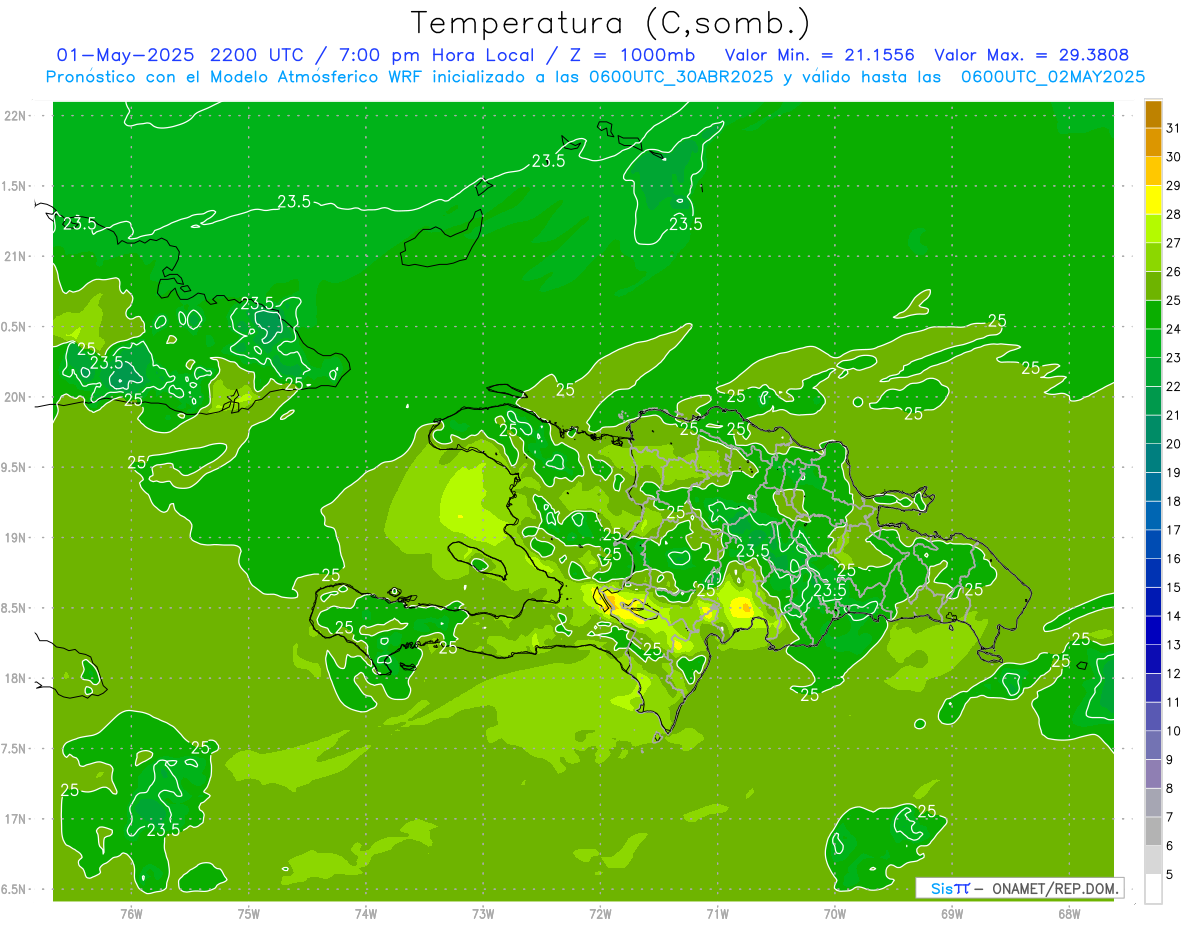
Task: Click the 70W longitude axis label
Action: 835,913
